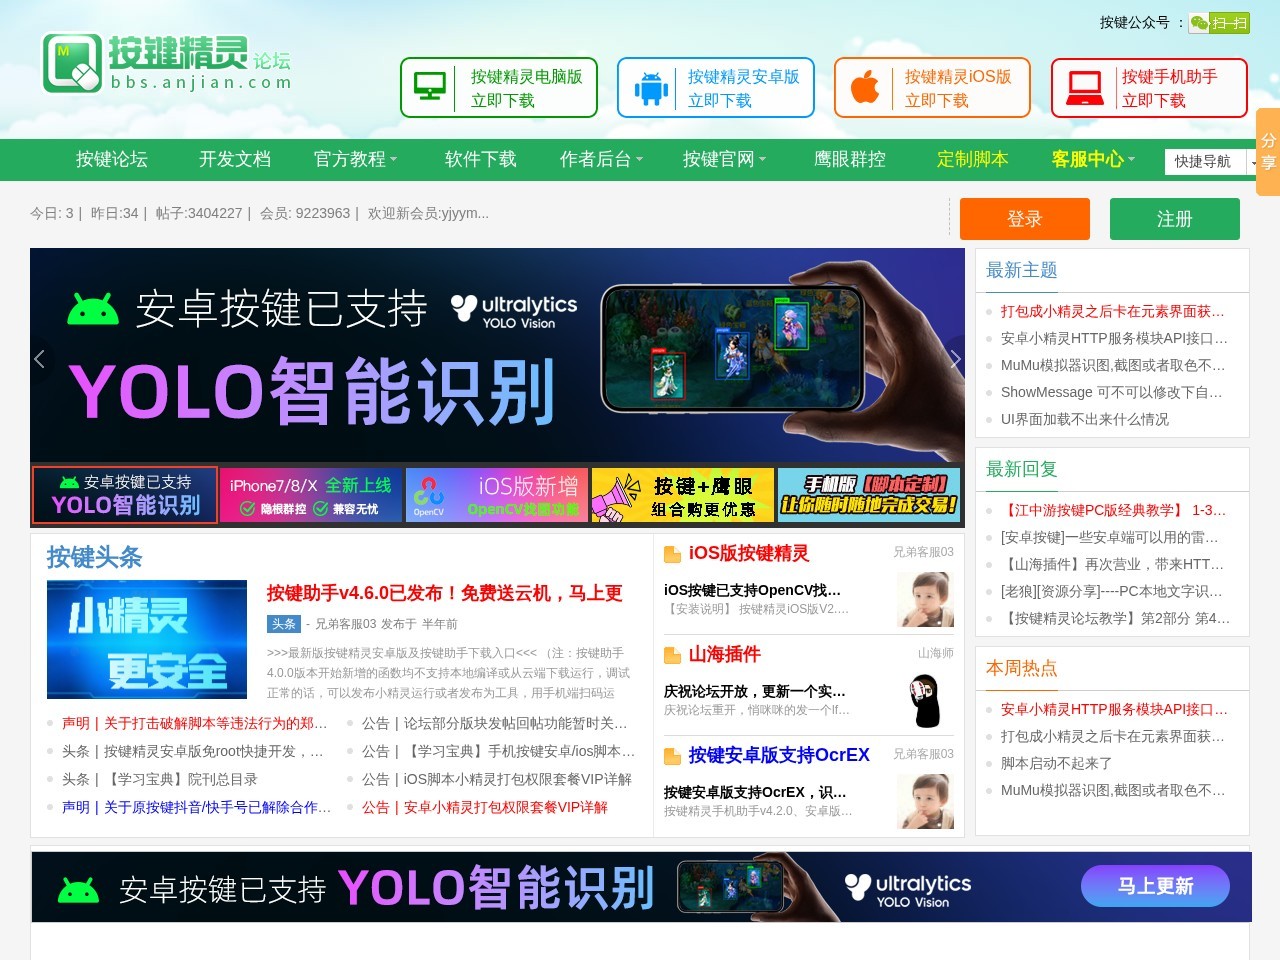The image size is (1280, 960).
Task: Click the 兄弟客服03 avatar beside OcrEX post
Action: point(925,801)
